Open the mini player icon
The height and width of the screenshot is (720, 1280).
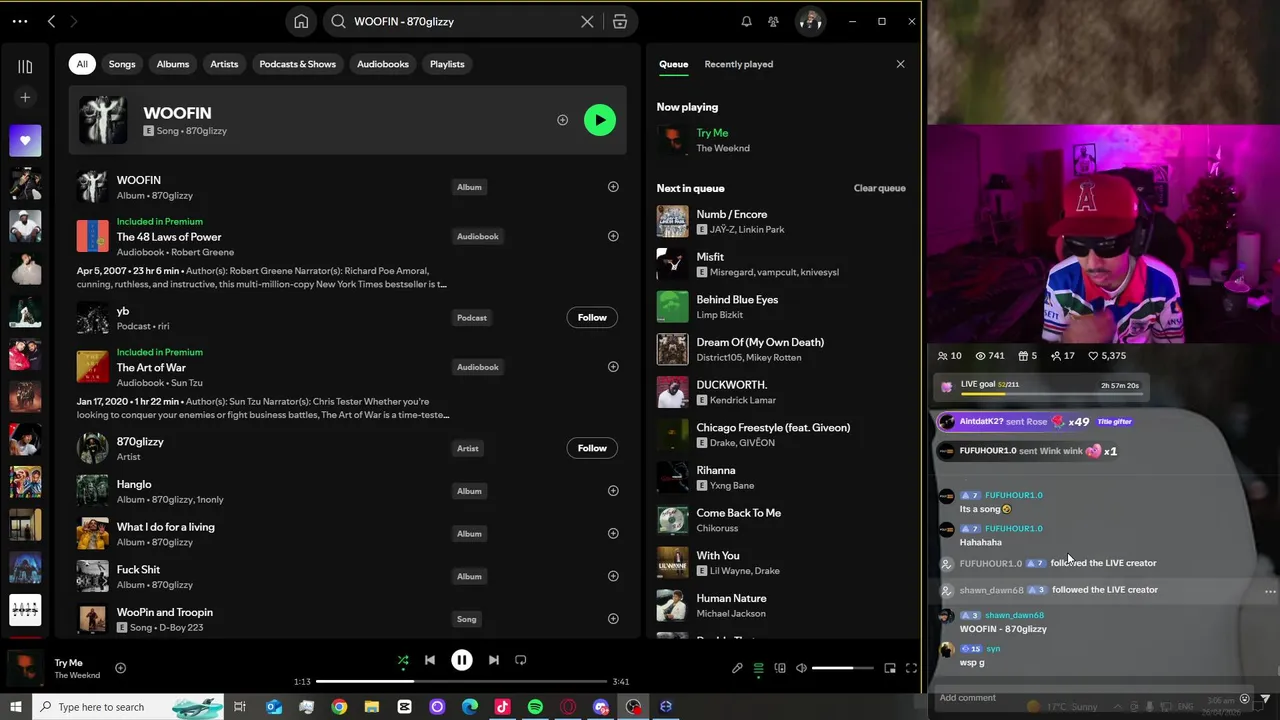point(890,668)
